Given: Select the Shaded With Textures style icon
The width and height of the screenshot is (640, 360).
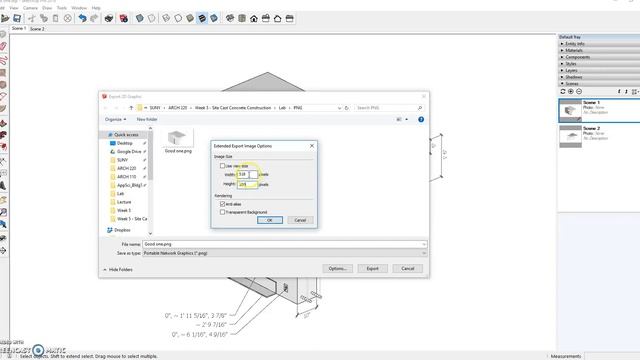Looking at the screenshot, I should click(202, 18).
